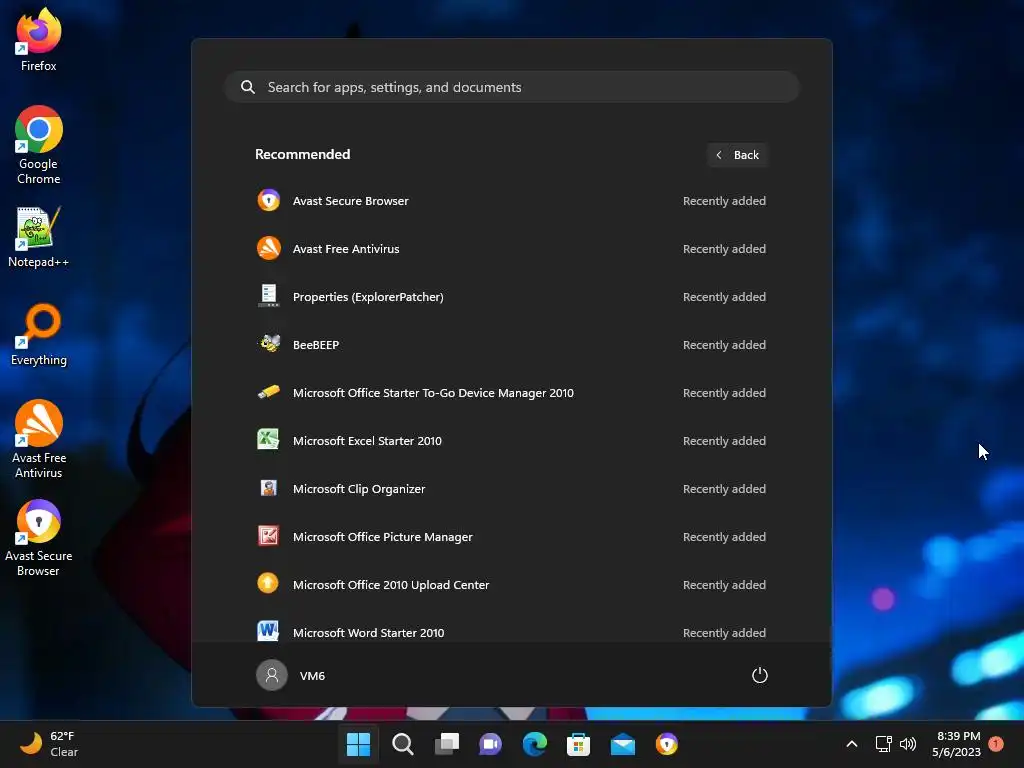Open the BeeBEEP bee icon
Image resolution: width=1024 pixels, height=768 pixels.
268,344
